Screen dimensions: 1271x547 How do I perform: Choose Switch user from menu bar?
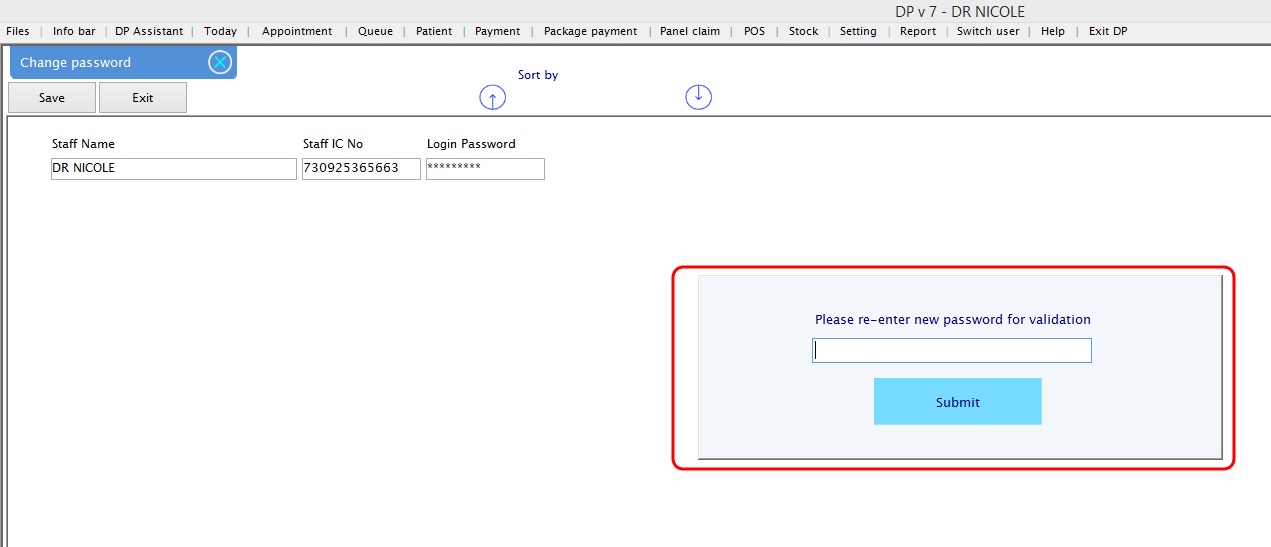[x=988, y=31]
